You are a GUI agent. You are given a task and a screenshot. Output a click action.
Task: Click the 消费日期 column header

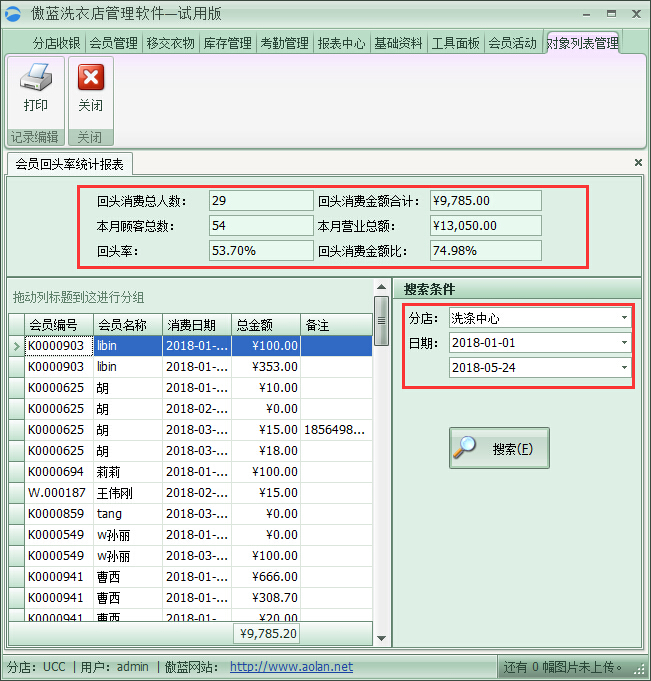pos(196,325)
